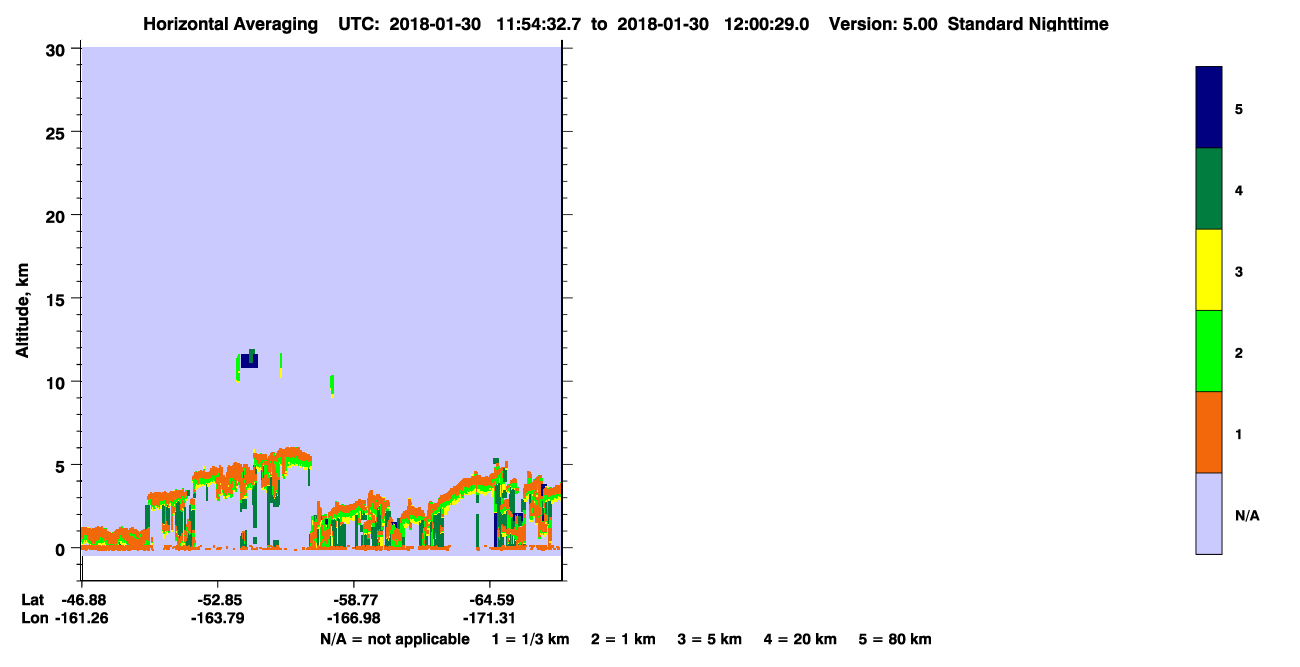Click the legend text '1 = 1/3 km'
1300x667 pixels.
(530, 639)
